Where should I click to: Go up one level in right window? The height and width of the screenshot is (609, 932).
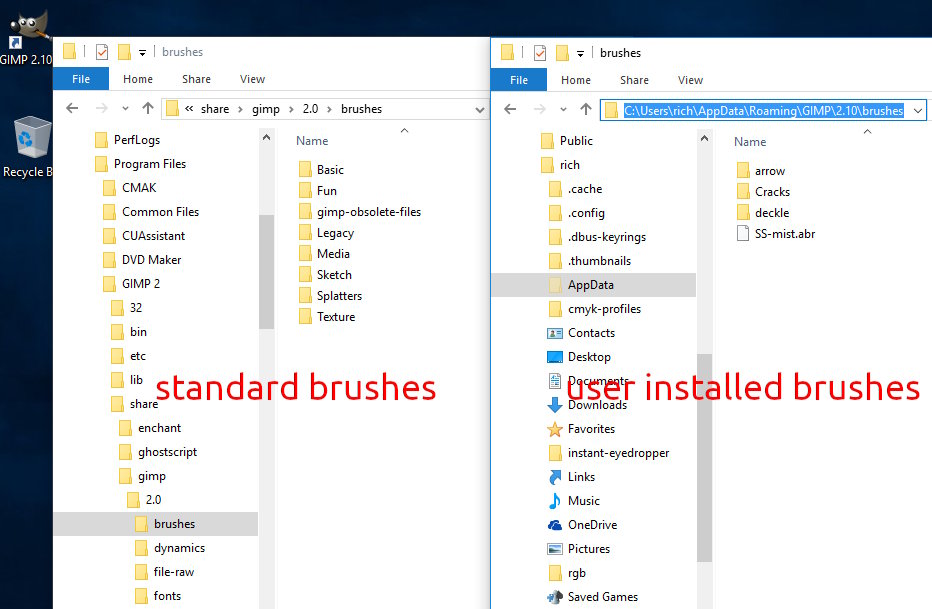(586, 109)
